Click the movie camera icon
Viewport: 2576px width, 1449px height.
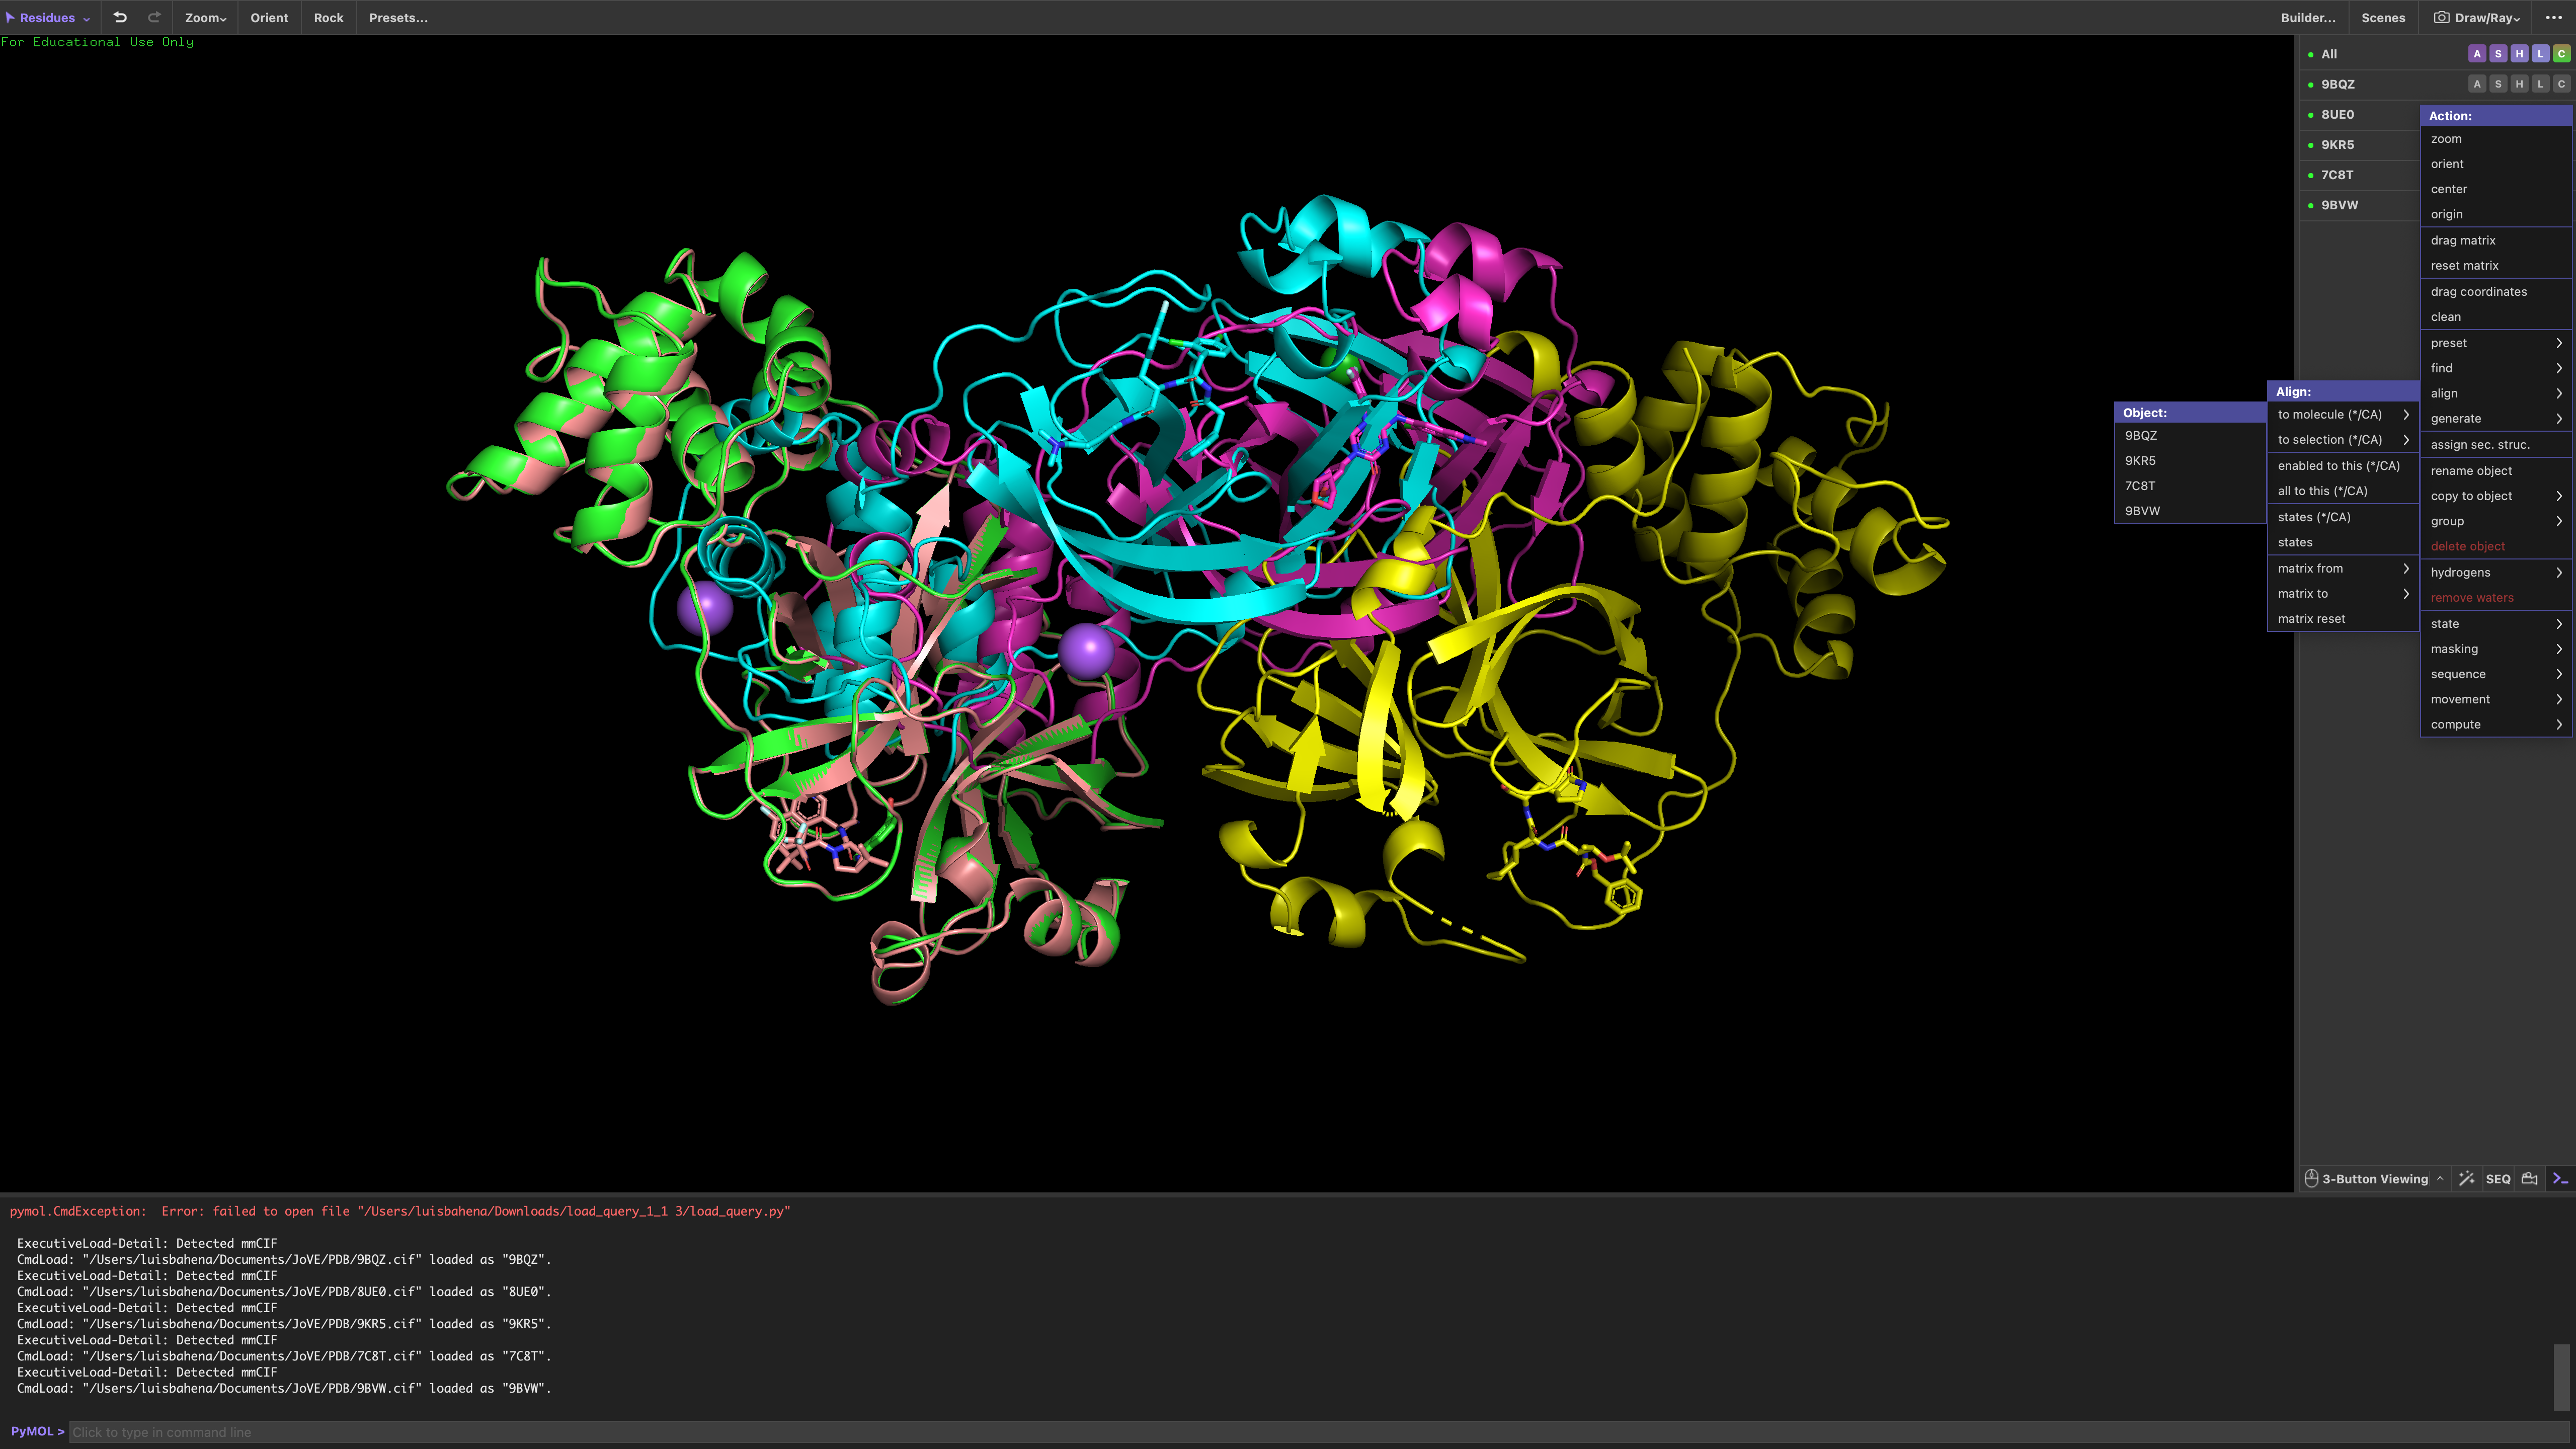pos(2529,1178)
